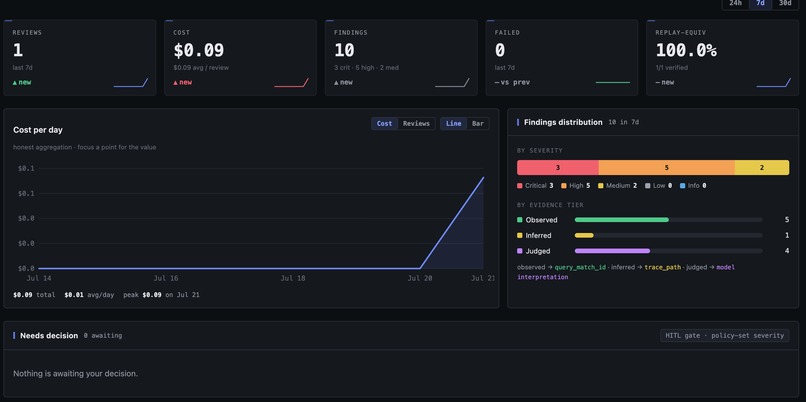Switch chart to Cost metric
The width and height of the screenshot is (806, 402).
click(384, 123)
